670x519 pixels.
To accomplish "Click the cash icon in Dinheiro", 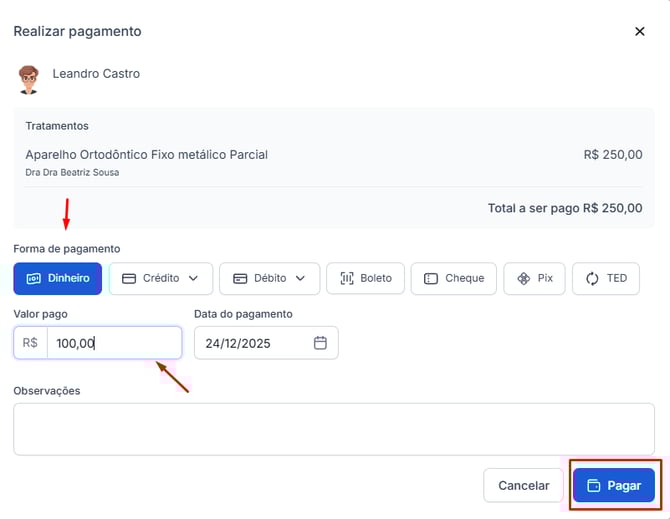I will pos(33,278).
